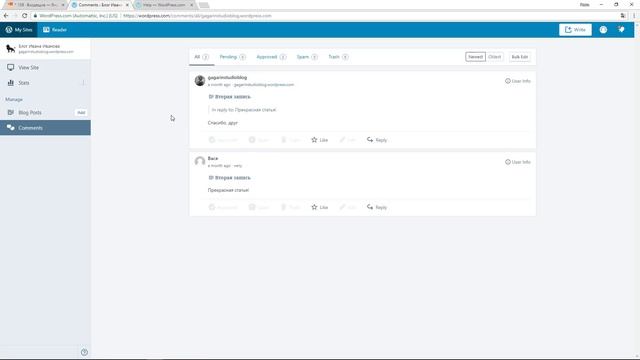
Task: Click the comment text Прекрасная статья by Вася
Action: click(x=228, y=190)
